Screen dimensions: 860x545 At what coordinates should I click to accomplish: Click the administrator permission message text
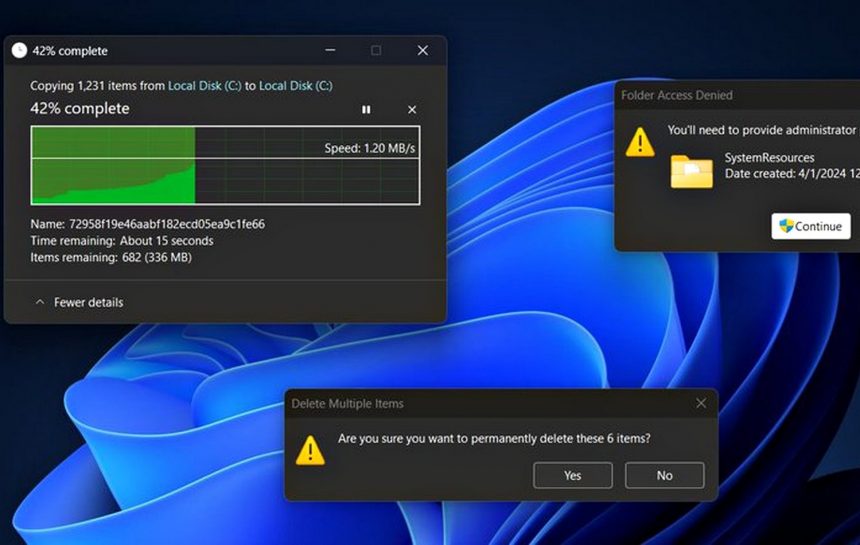point(763,130)
